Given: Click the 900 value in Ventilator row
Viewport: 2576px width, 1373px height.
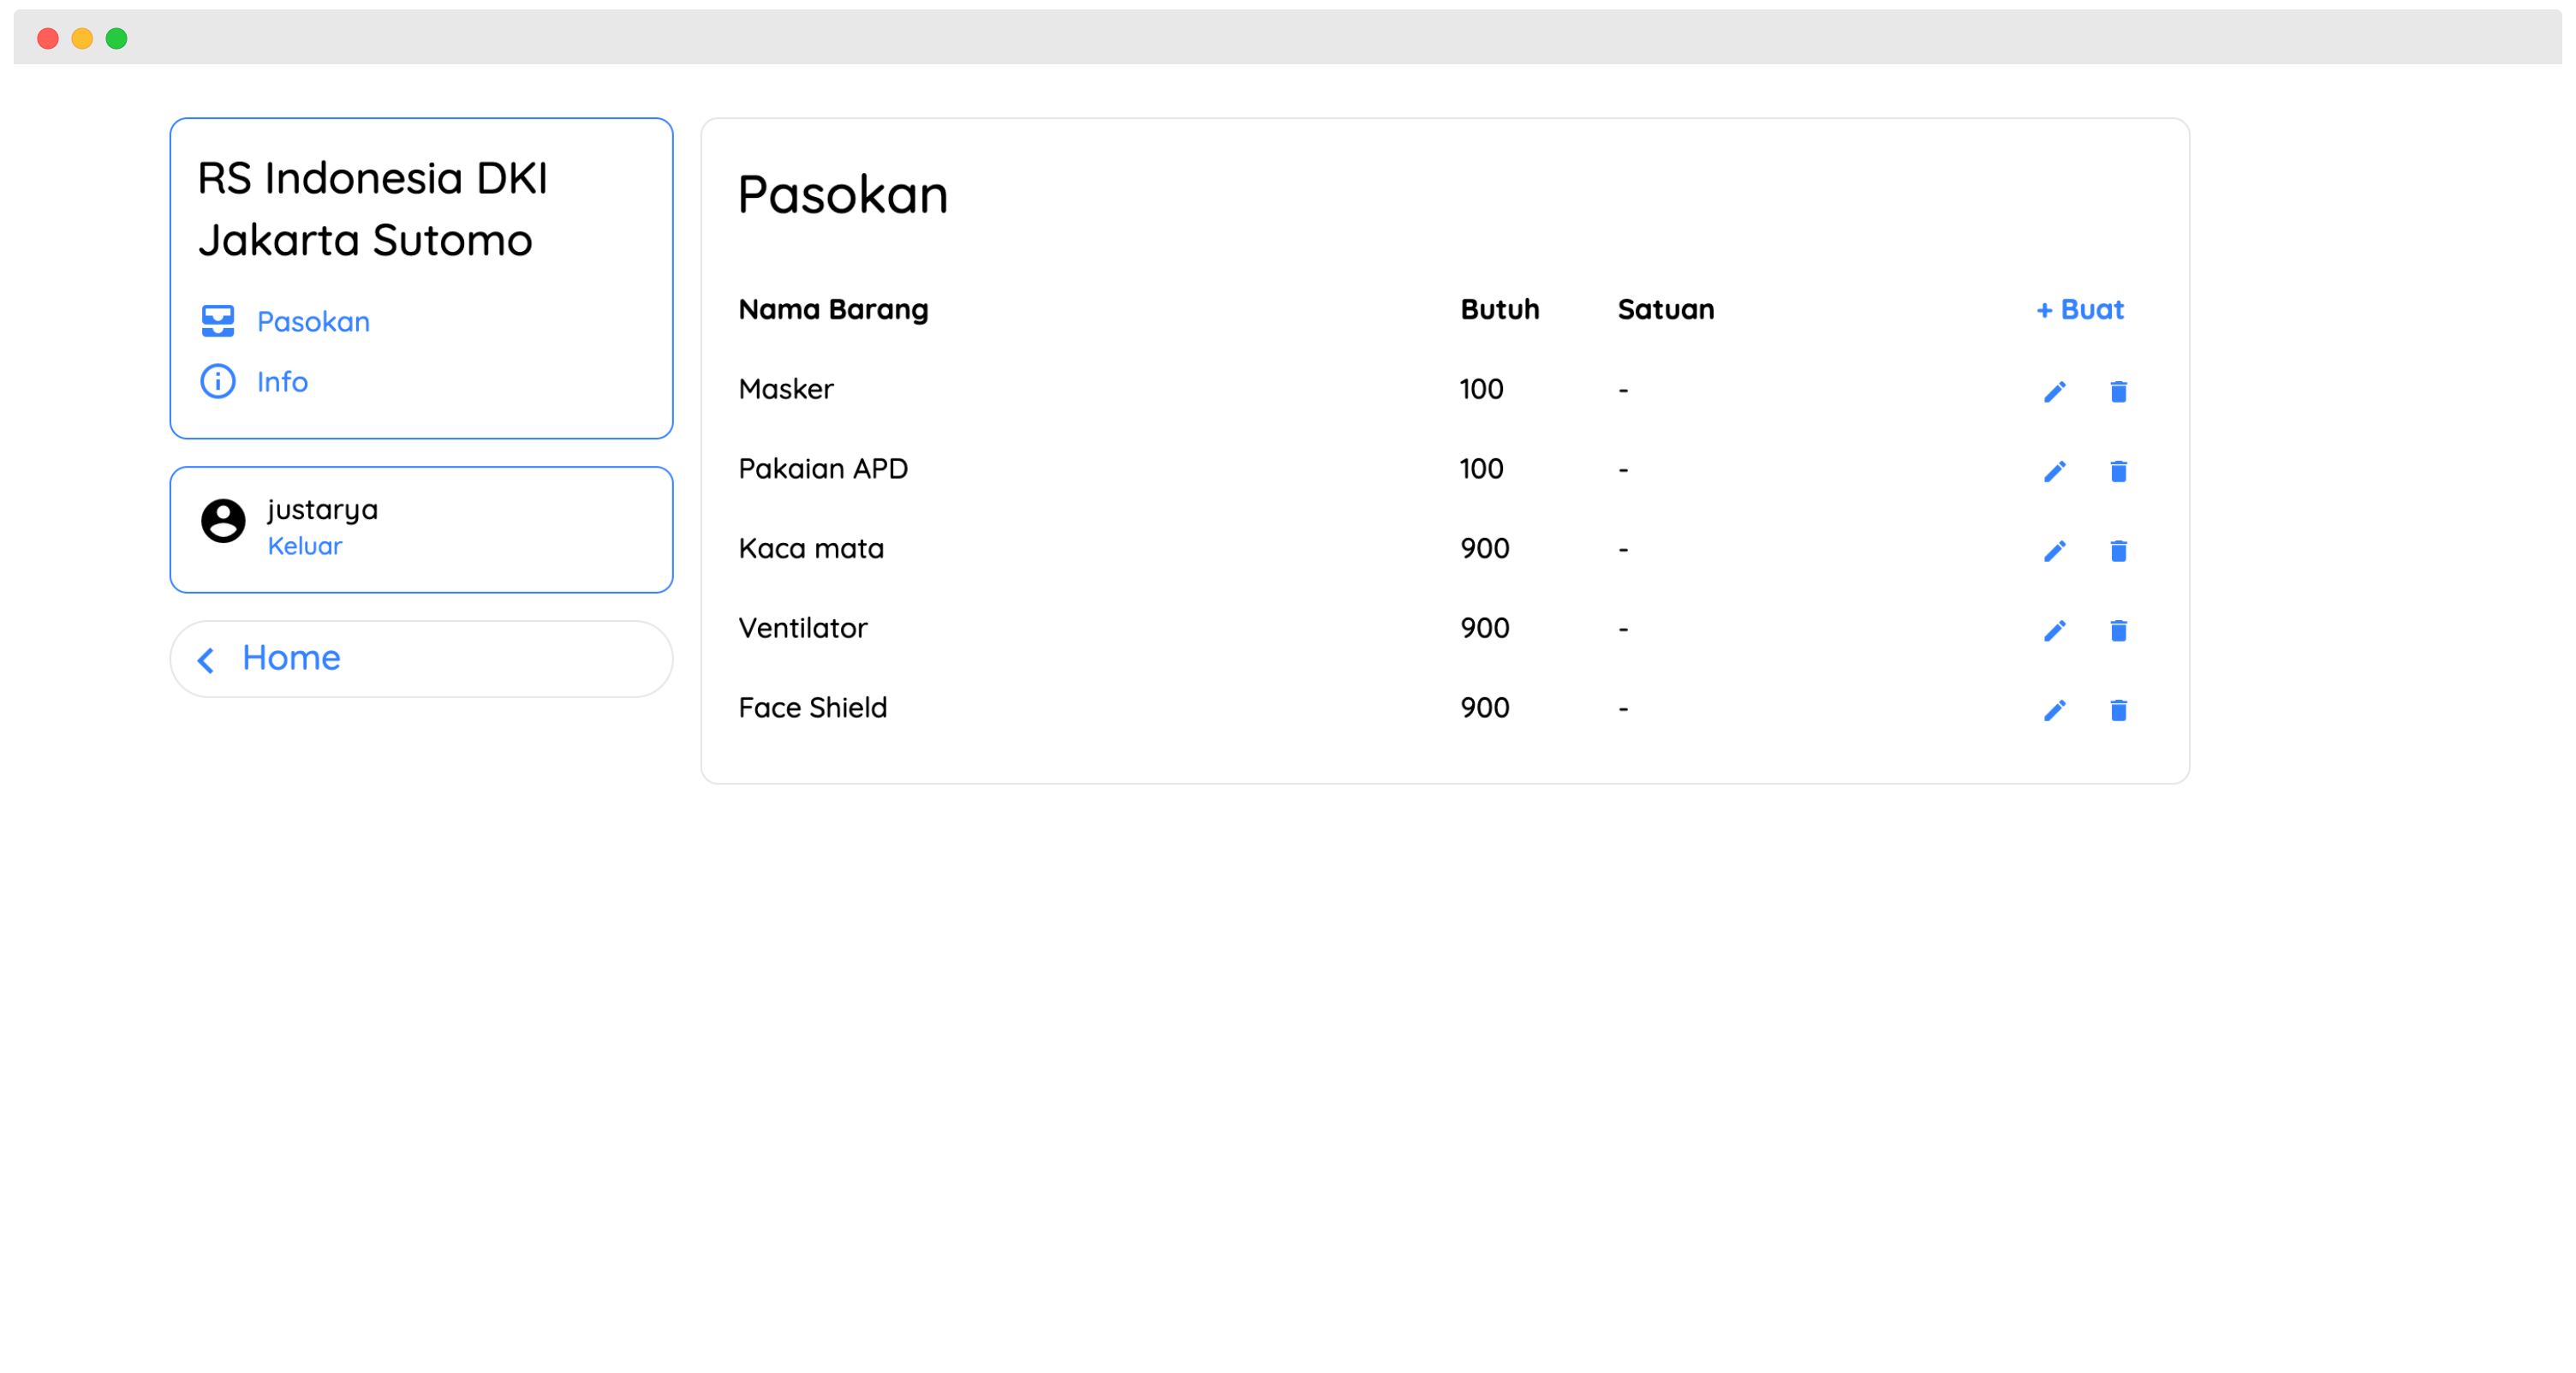Looking at the screenshot, I should point(1485,629).
